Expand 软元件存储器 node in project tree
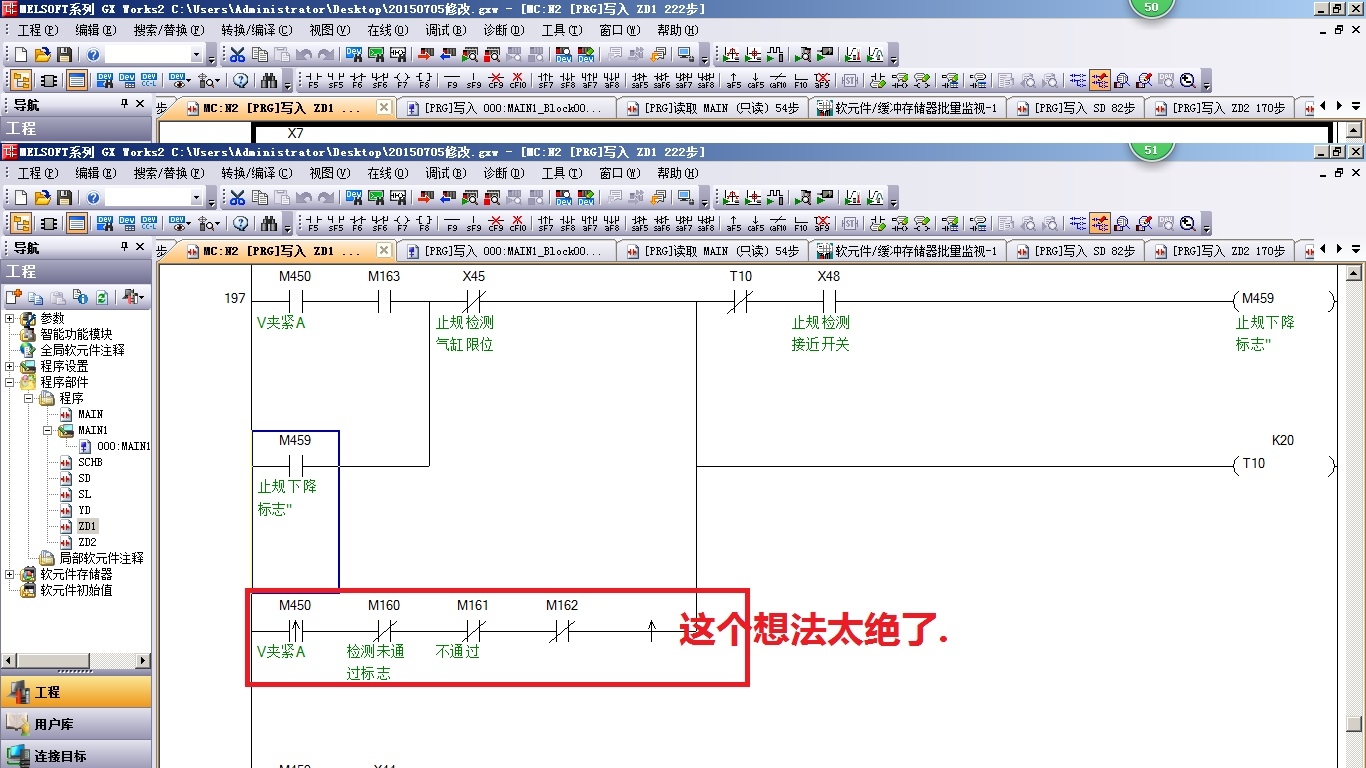The width and height of the screenshot is (1366, 768). 10,575
